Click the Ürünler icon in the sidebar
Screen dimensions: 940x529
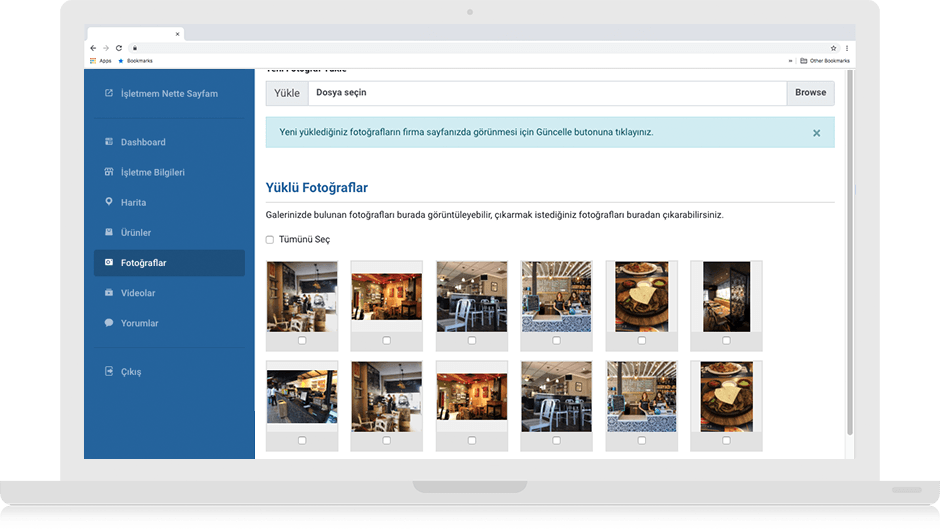pos(109,232)
